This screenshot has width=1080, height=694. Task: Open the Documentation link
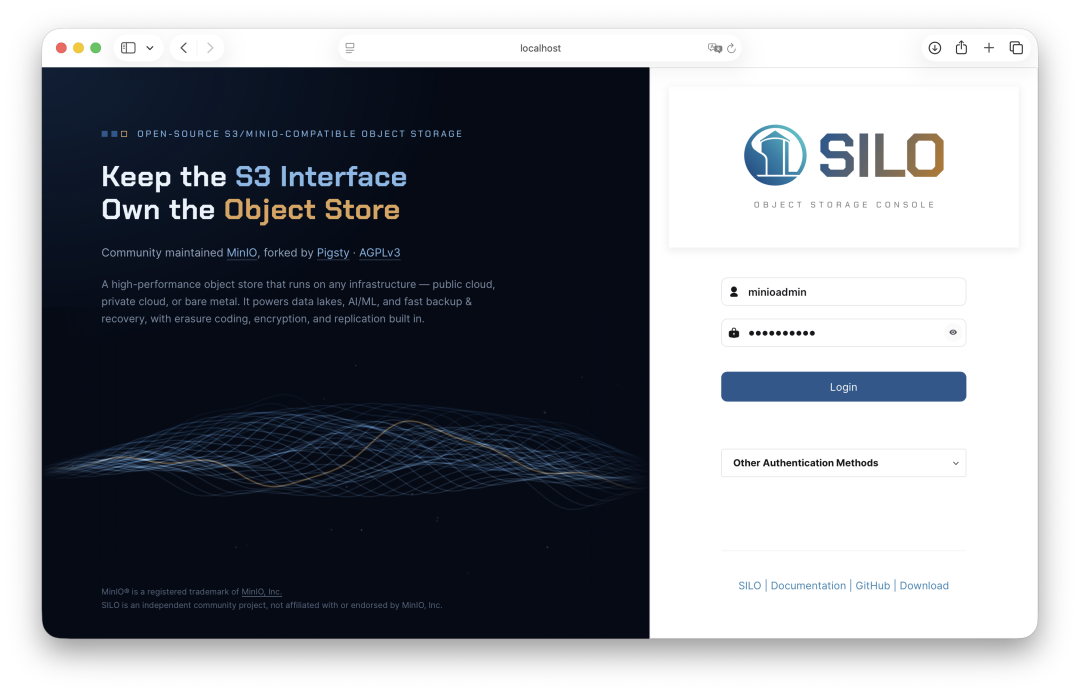pyautogui.click(x=808, y=585)
